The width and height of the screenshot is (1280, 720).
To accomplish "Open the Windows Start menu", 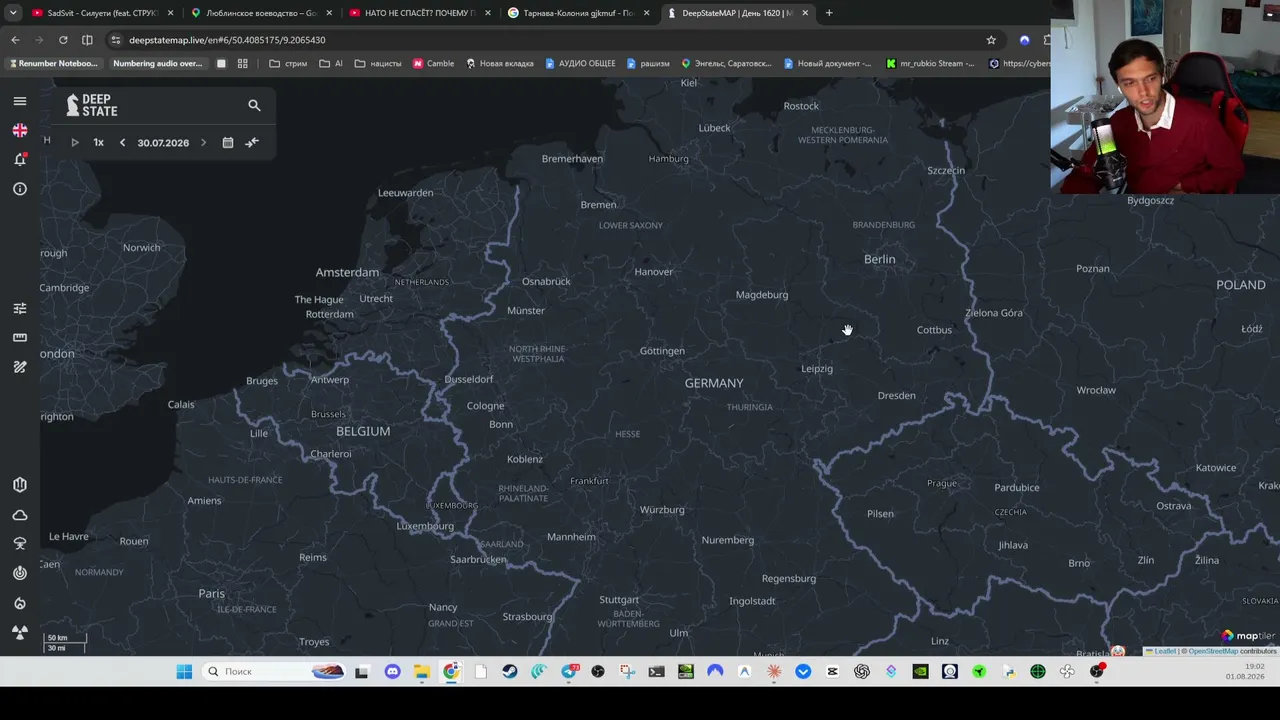I will tap(184, 672).
